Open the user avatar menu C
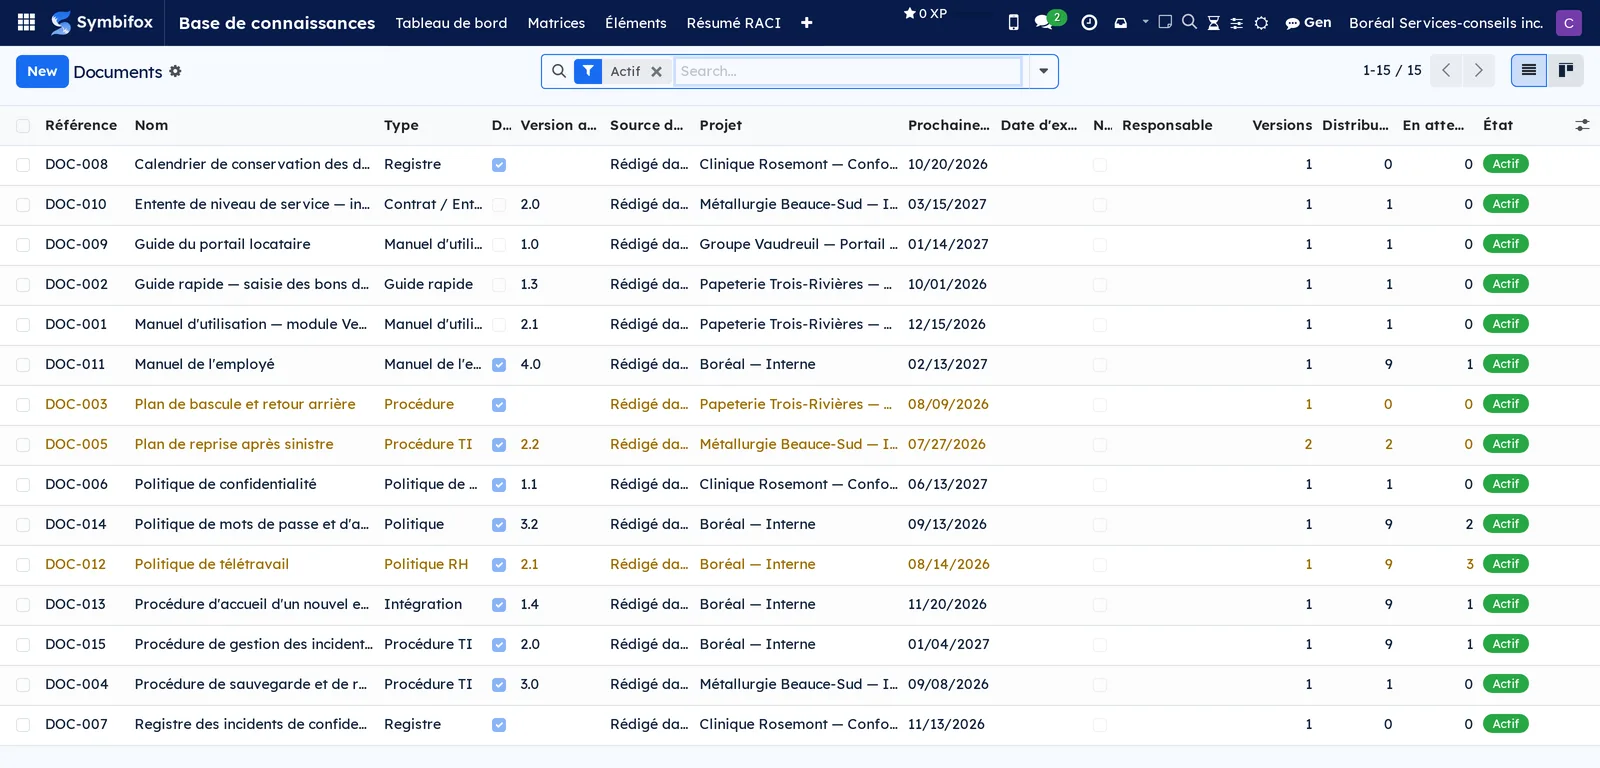Image resolution: width=1600 pixels, height=768 pixels. tap(1569, 22)
